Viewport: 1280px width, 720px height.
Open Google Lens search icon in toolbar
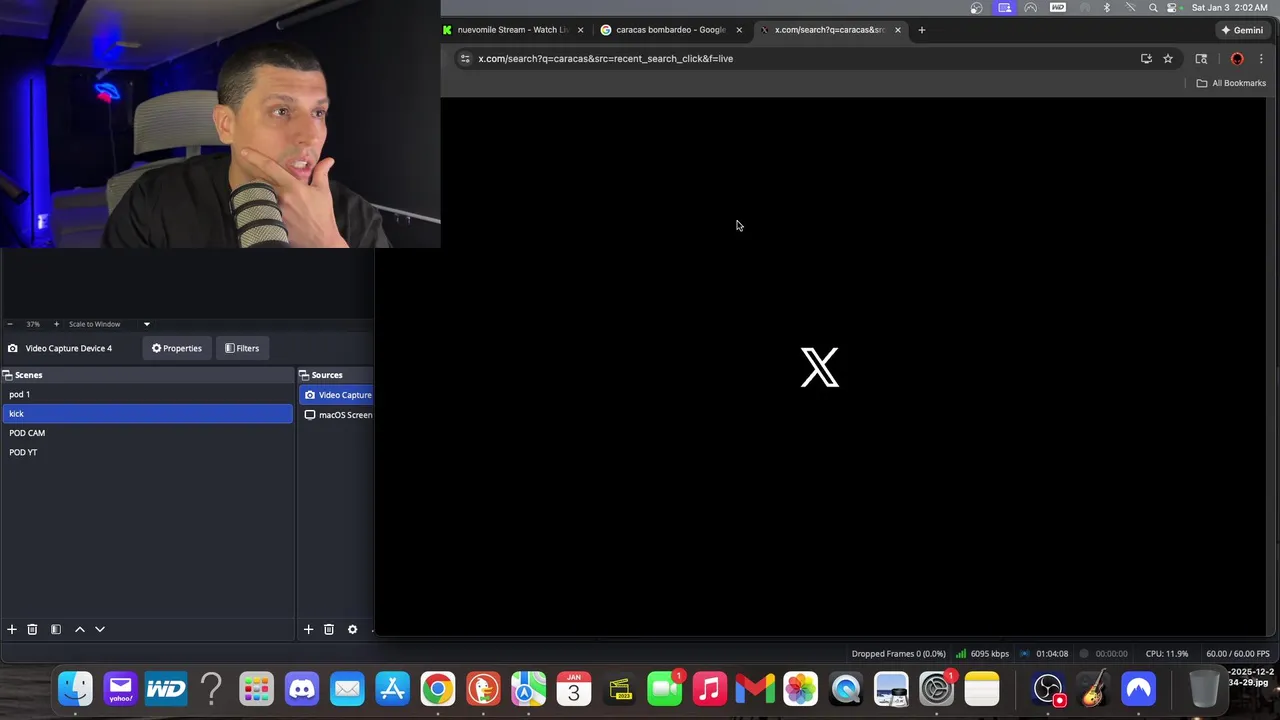click(1201, 59)
